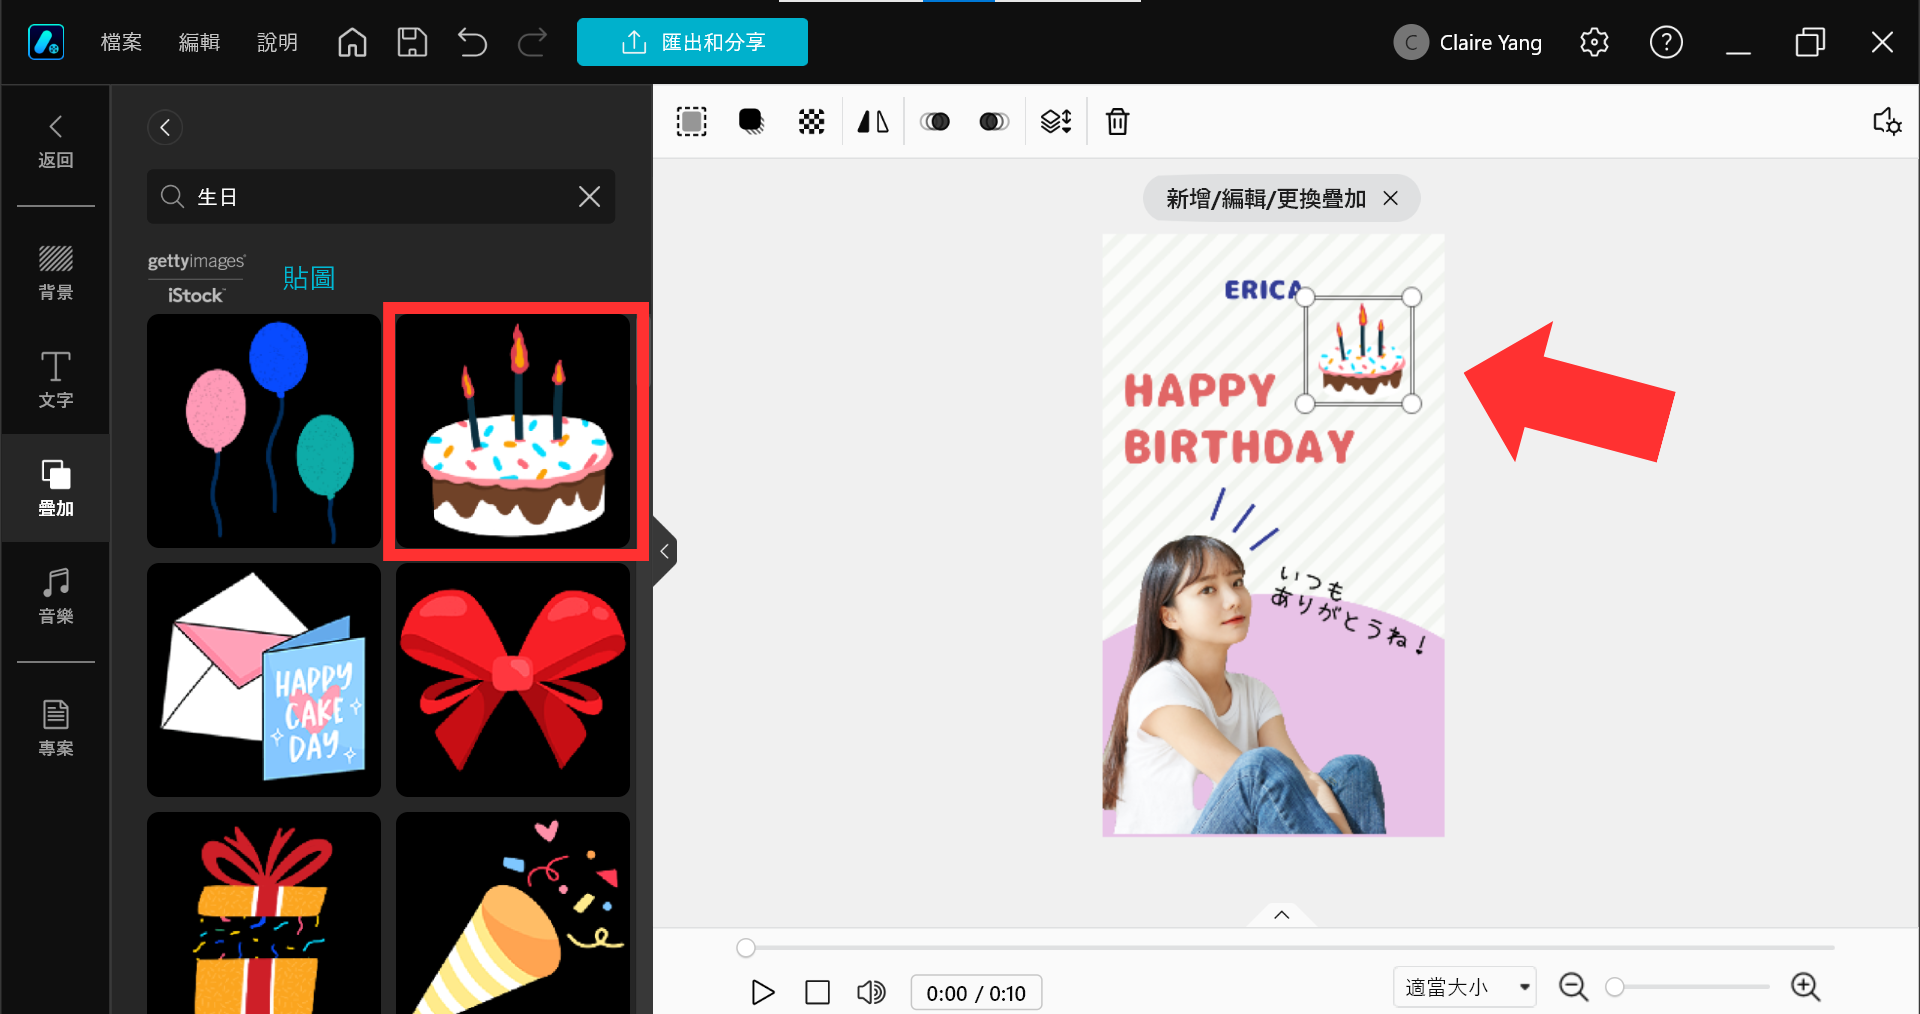The image size is (1920, 1014).
Task: Mute the audio with the speaker icon
Action: (x=871, y=992)
